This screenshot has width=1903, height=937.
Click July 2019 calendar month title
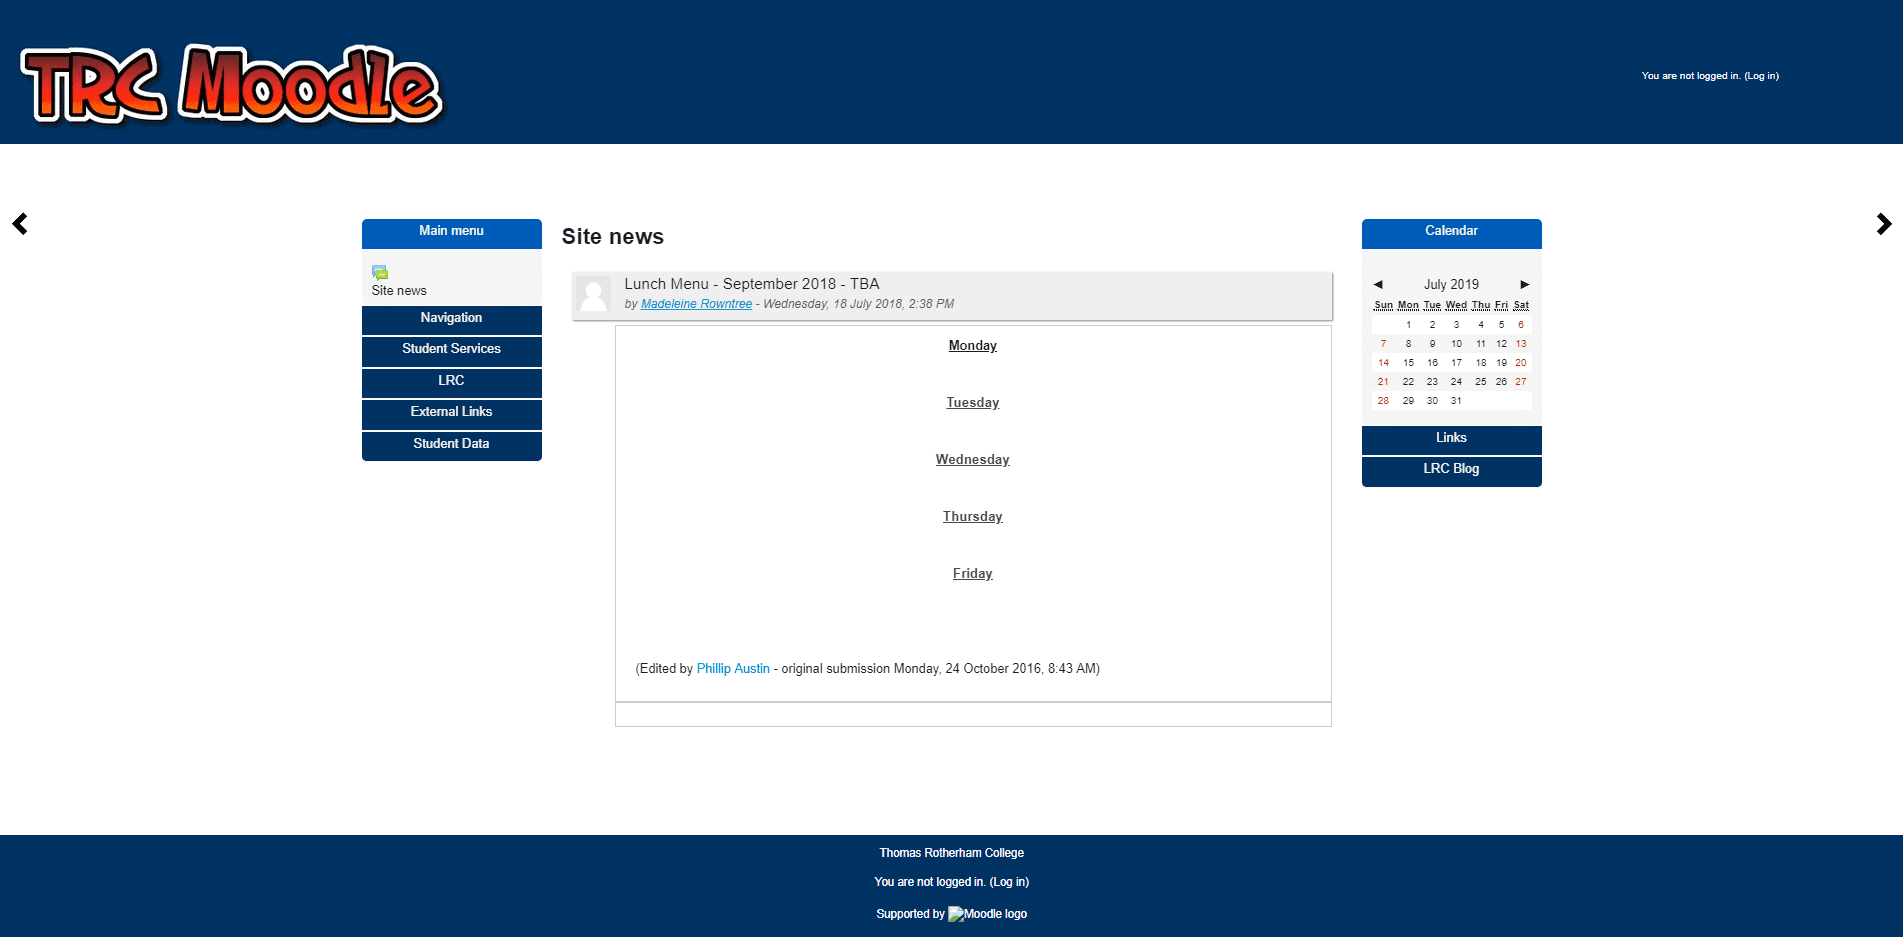coord(1451,285)
